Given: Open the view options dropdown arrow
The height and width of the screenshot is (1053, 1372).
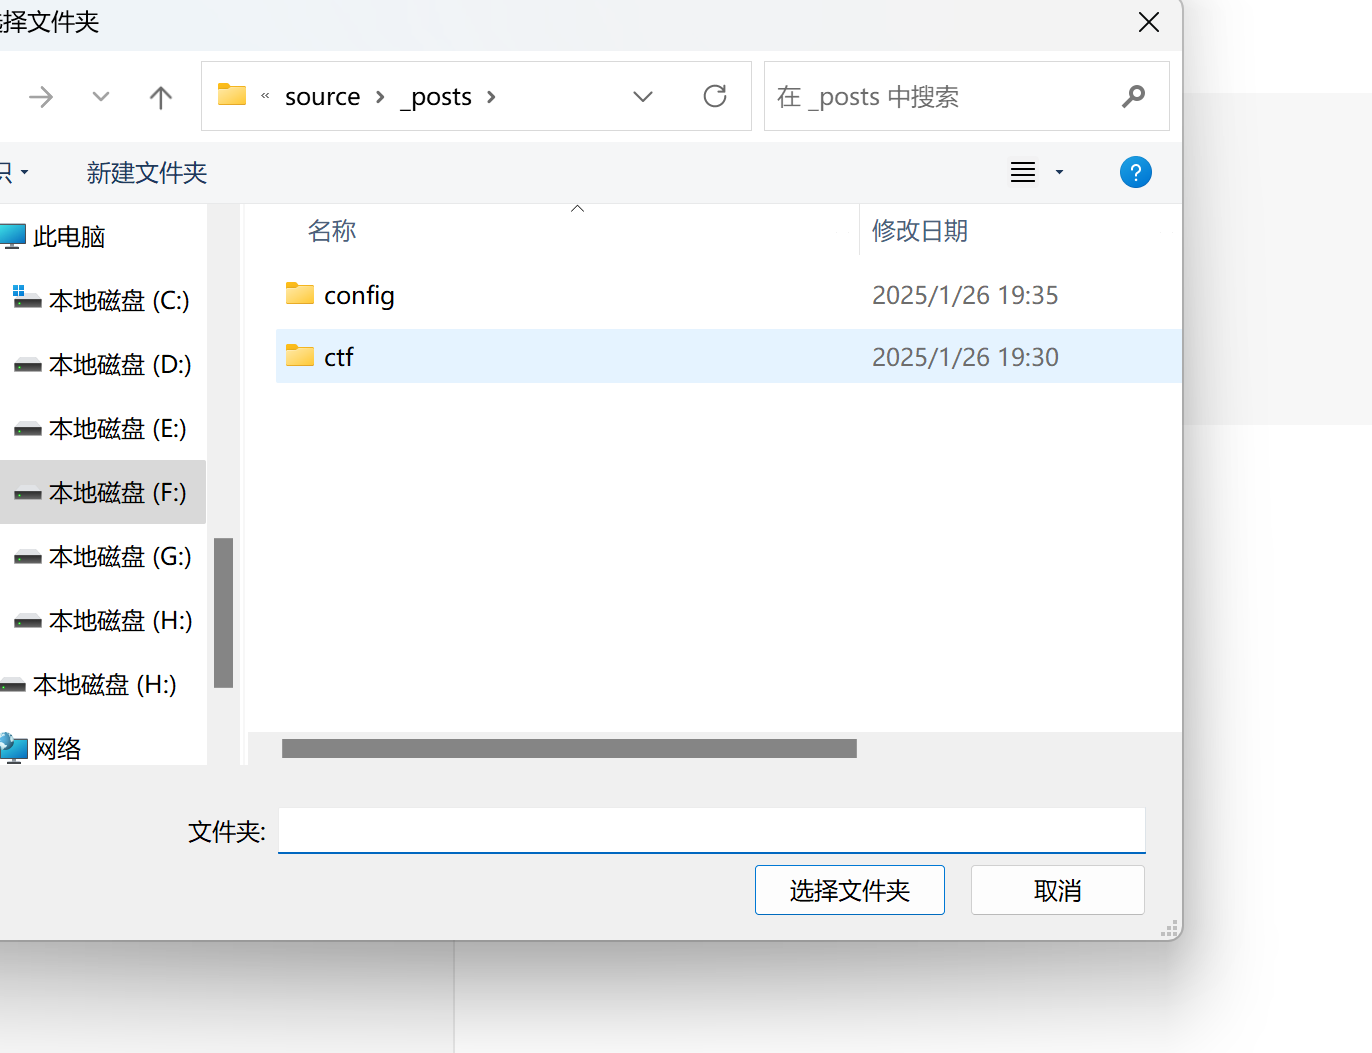Looking at the screenshot, I should (x=1059, y=172).
